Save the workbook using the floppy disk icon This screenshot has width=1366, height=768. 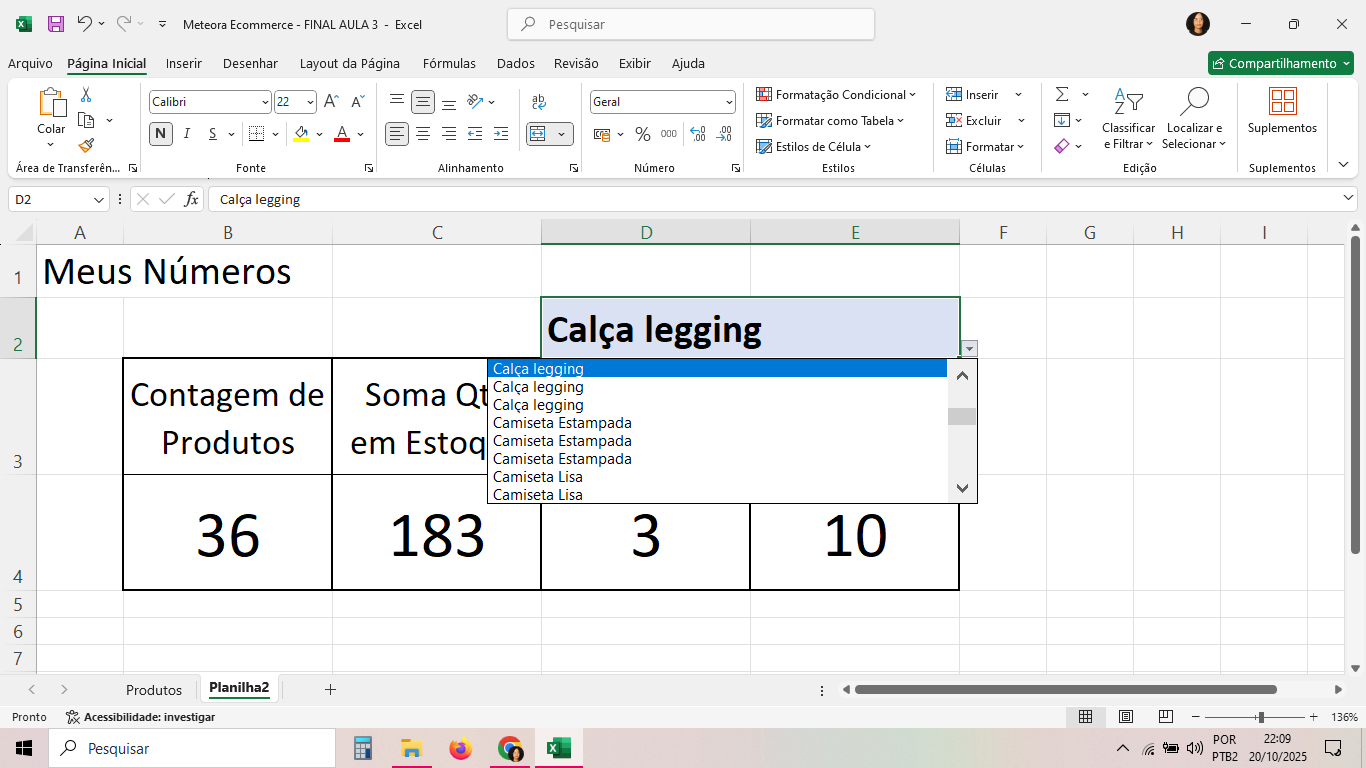(x=56, y=24)
